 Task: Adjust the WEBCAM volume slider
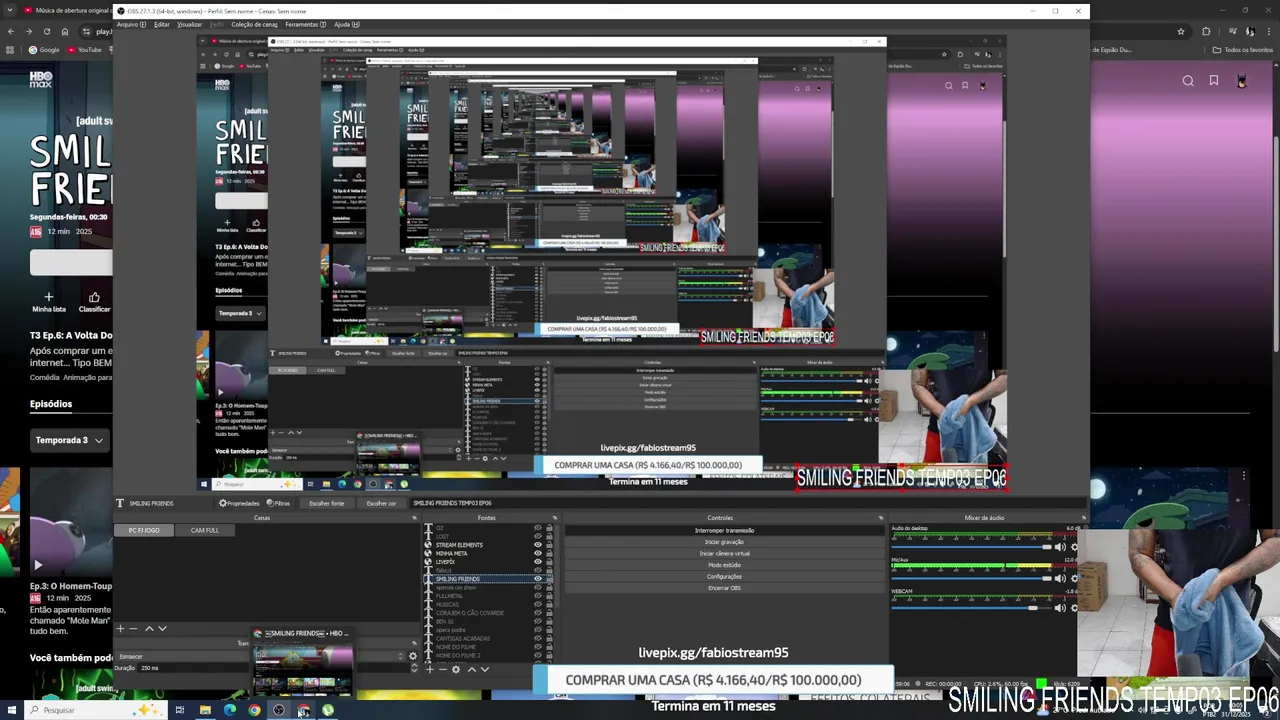point(970,608)
